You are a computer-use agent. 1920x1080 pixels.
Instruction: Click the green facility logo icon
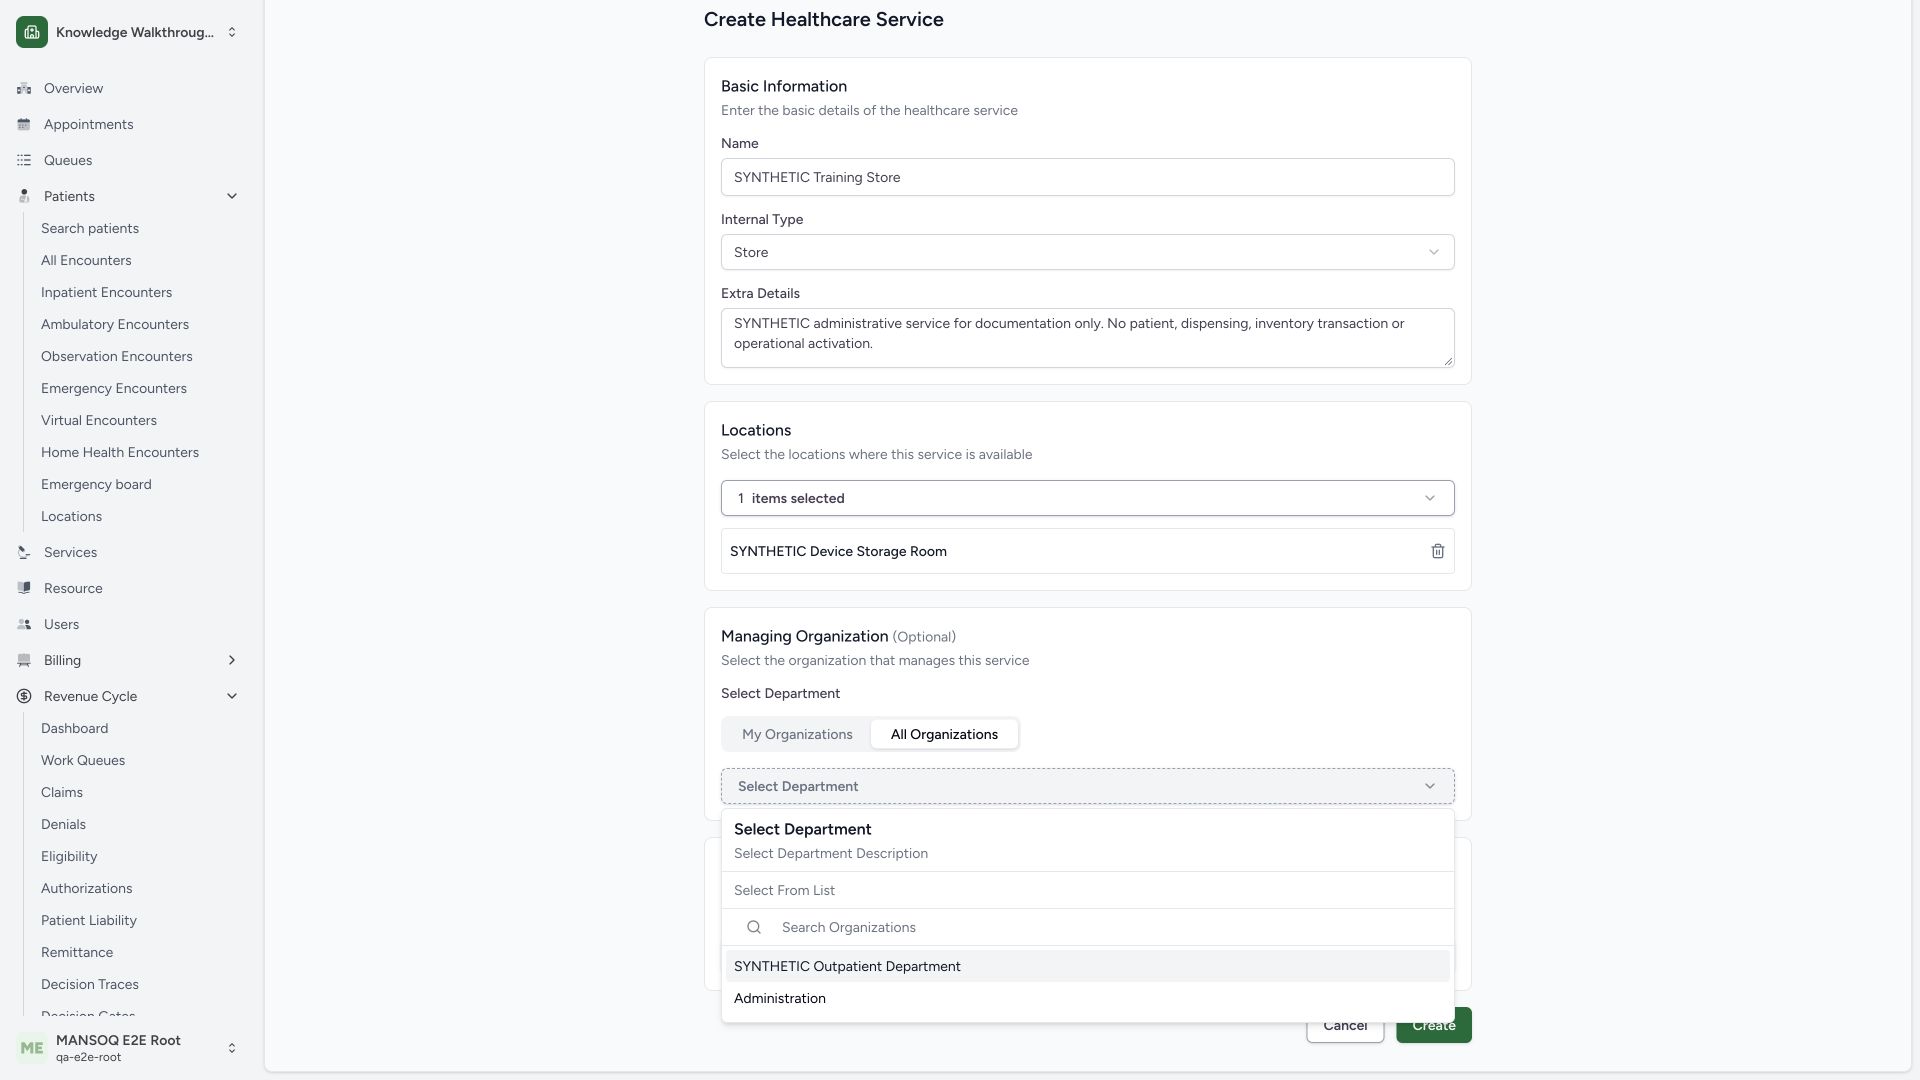pos(32,32)
